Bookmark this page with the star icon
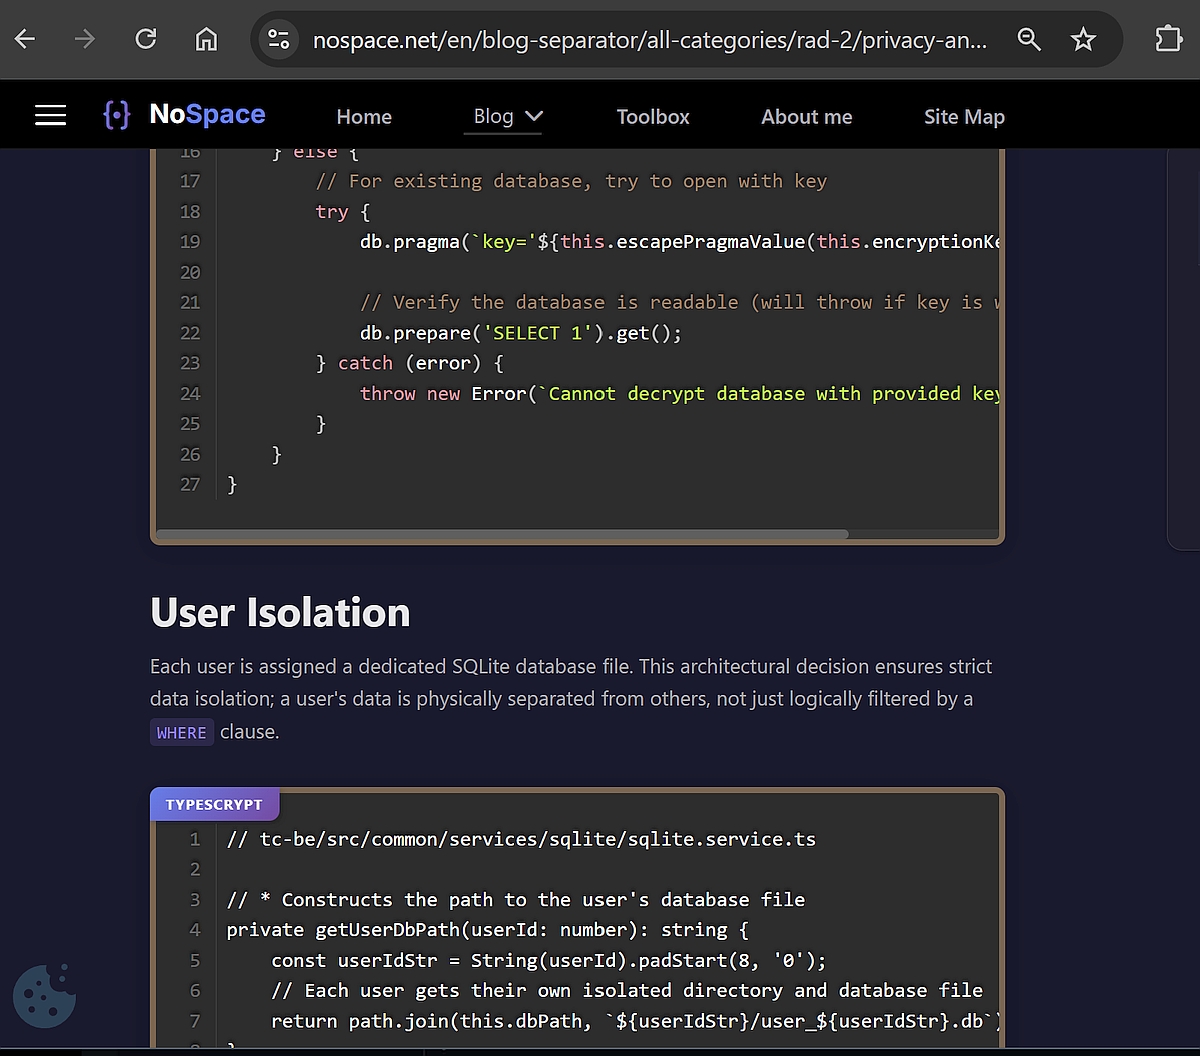The width and height of the screenshot is (1200, 1056). pyautogui.click(x=1083, y=40)
